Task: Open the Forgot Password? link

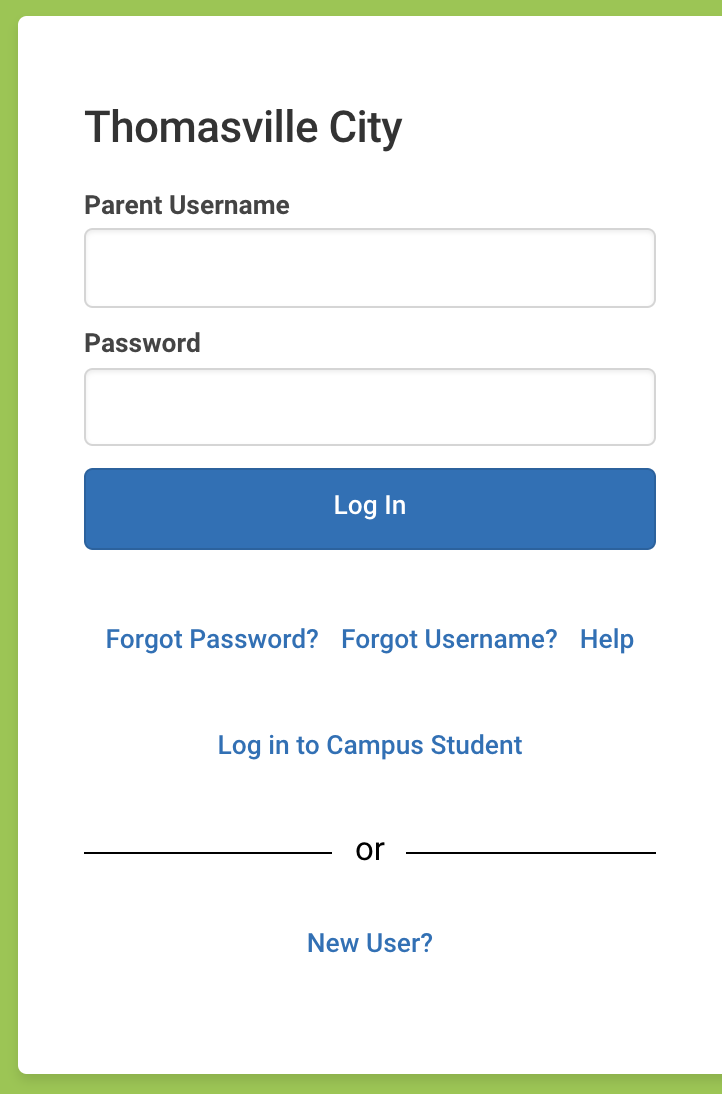Action: click(x=212, y=639)
